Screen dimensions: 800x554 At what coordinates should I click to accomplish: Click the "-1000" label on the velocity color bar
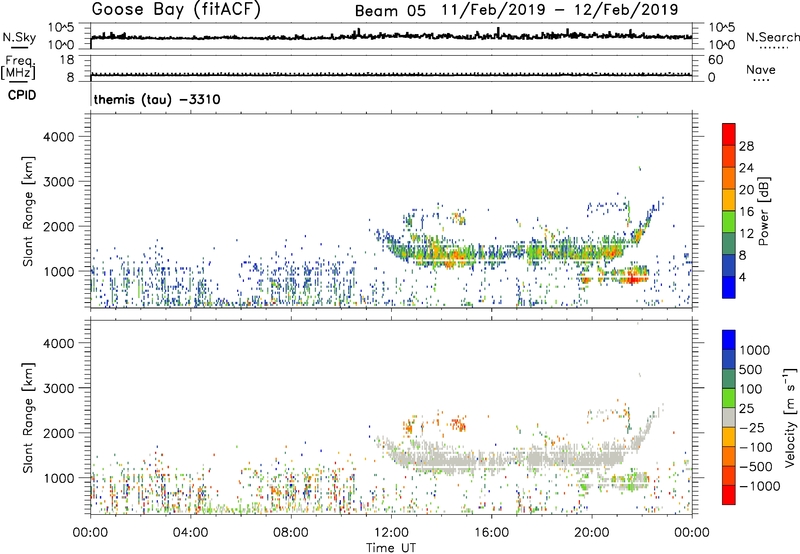pyautogui.click(x=759, y=486)
